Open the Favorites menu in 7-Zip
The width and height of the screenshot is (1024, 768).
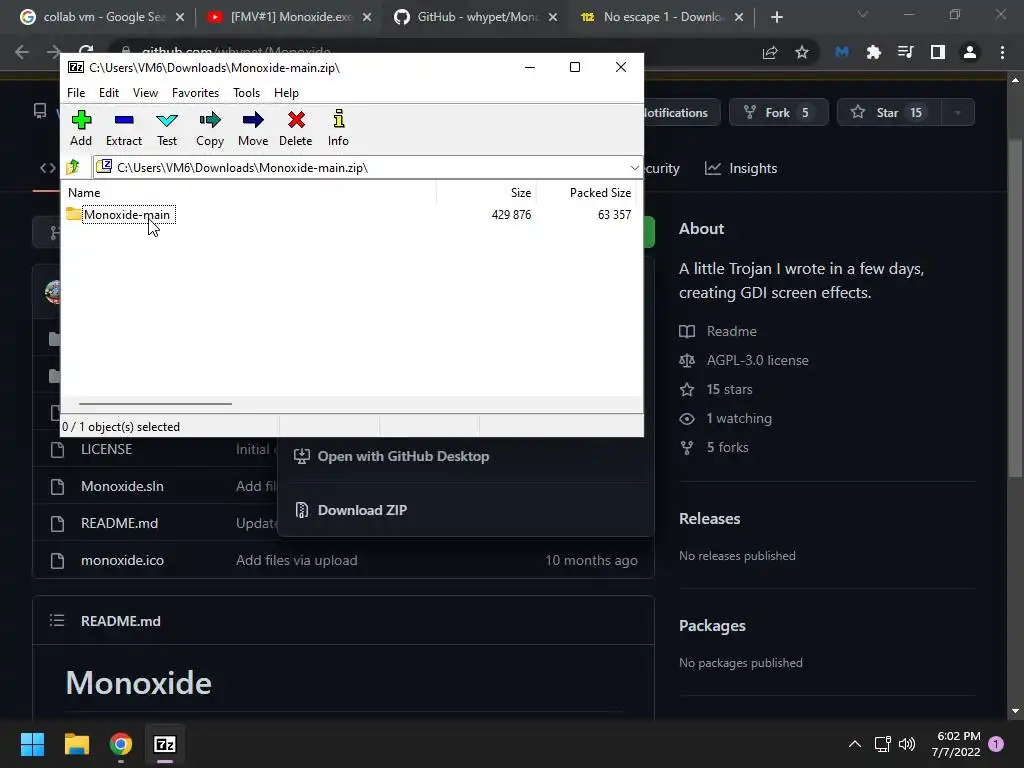point(195,93)
